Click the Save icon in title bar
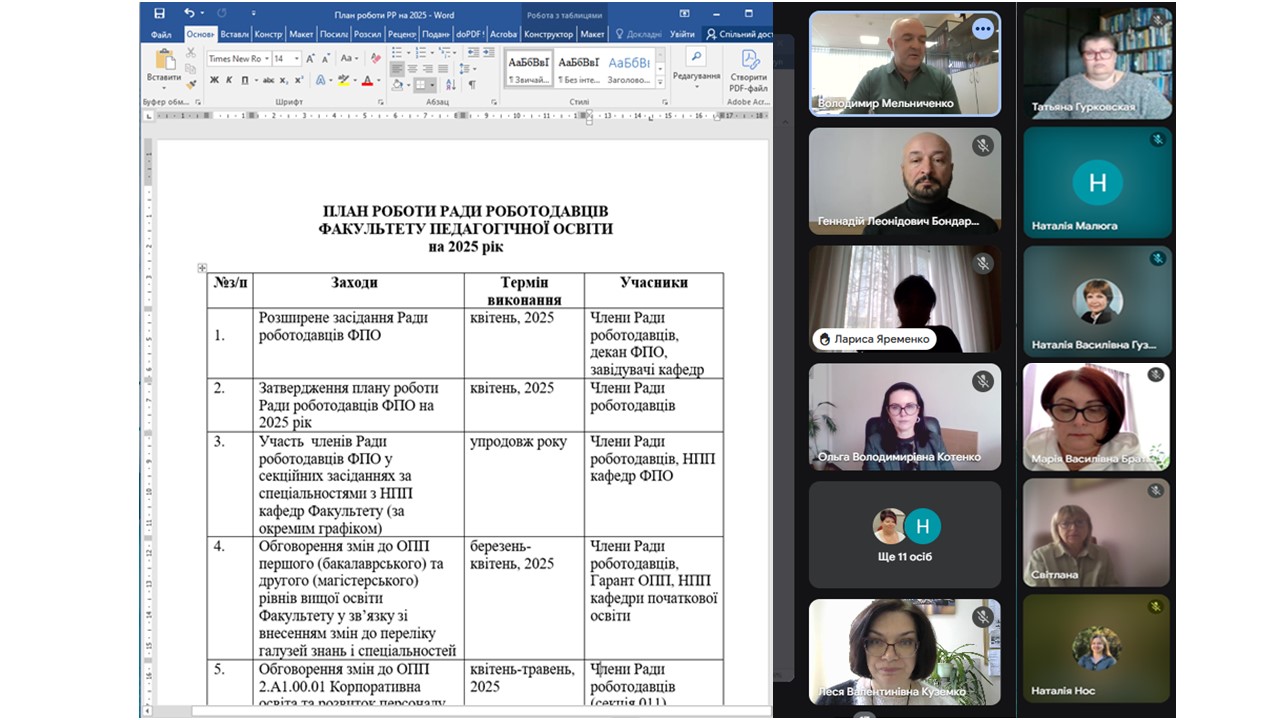Screen dimensions: 1280x720 [x=159, y=13]
